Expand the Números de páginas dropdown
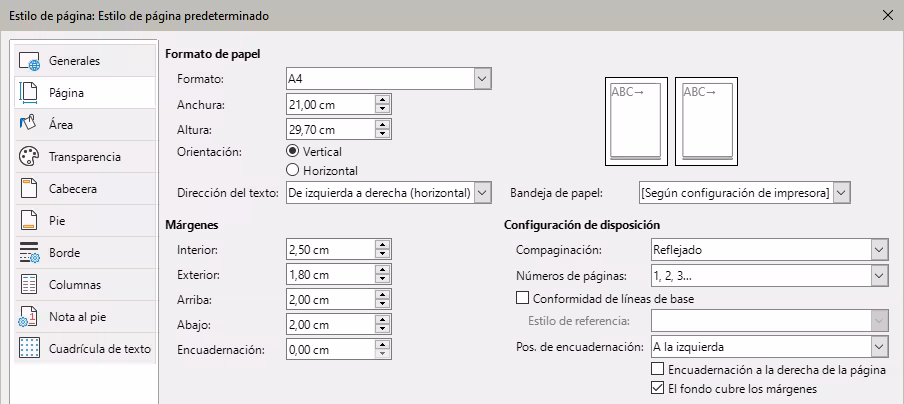The image size is (904, 404). tap(879, 275)
